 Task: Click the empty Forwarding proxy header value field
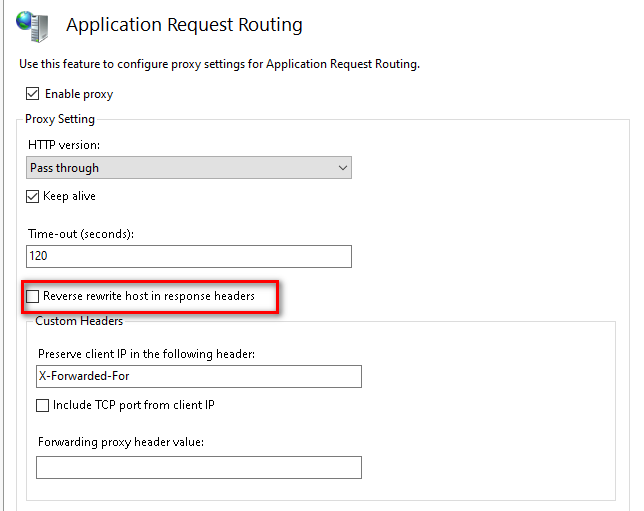[198, 467]
